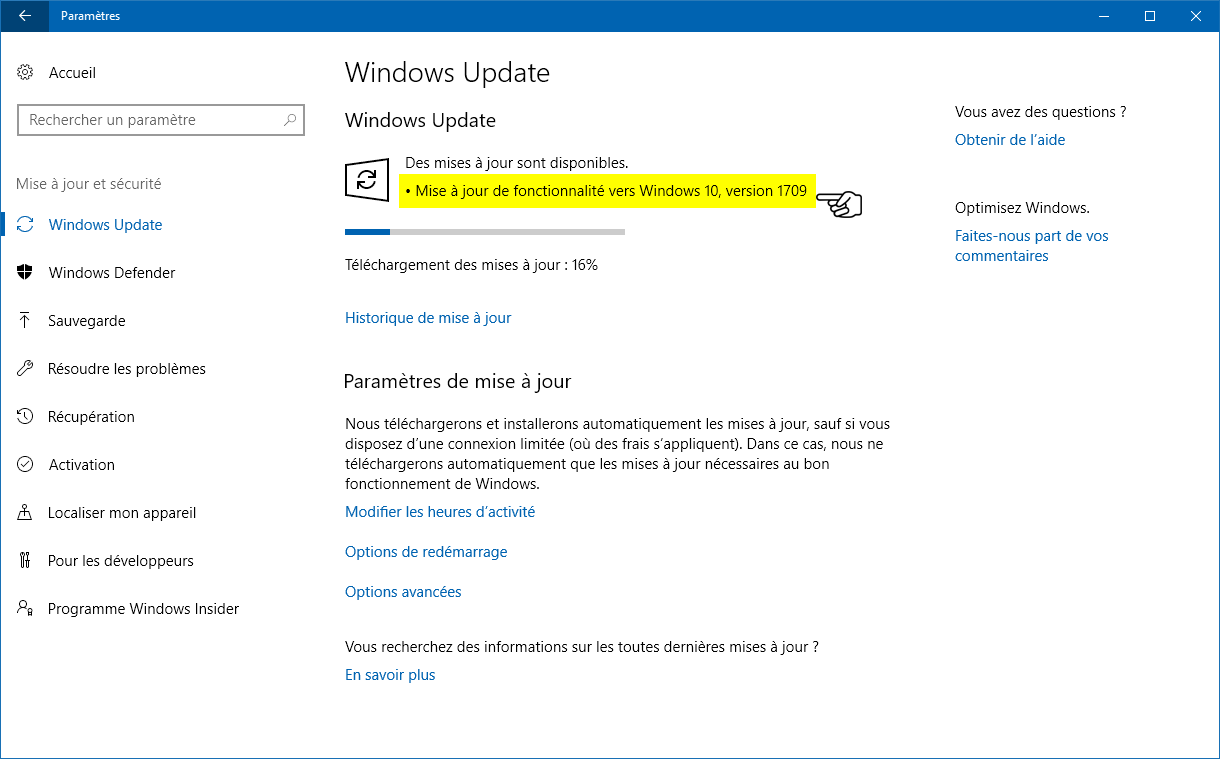Click Faites-nous part de vos commentaires
This screenshot has height=759, width=1220.
coord(1032,246)
